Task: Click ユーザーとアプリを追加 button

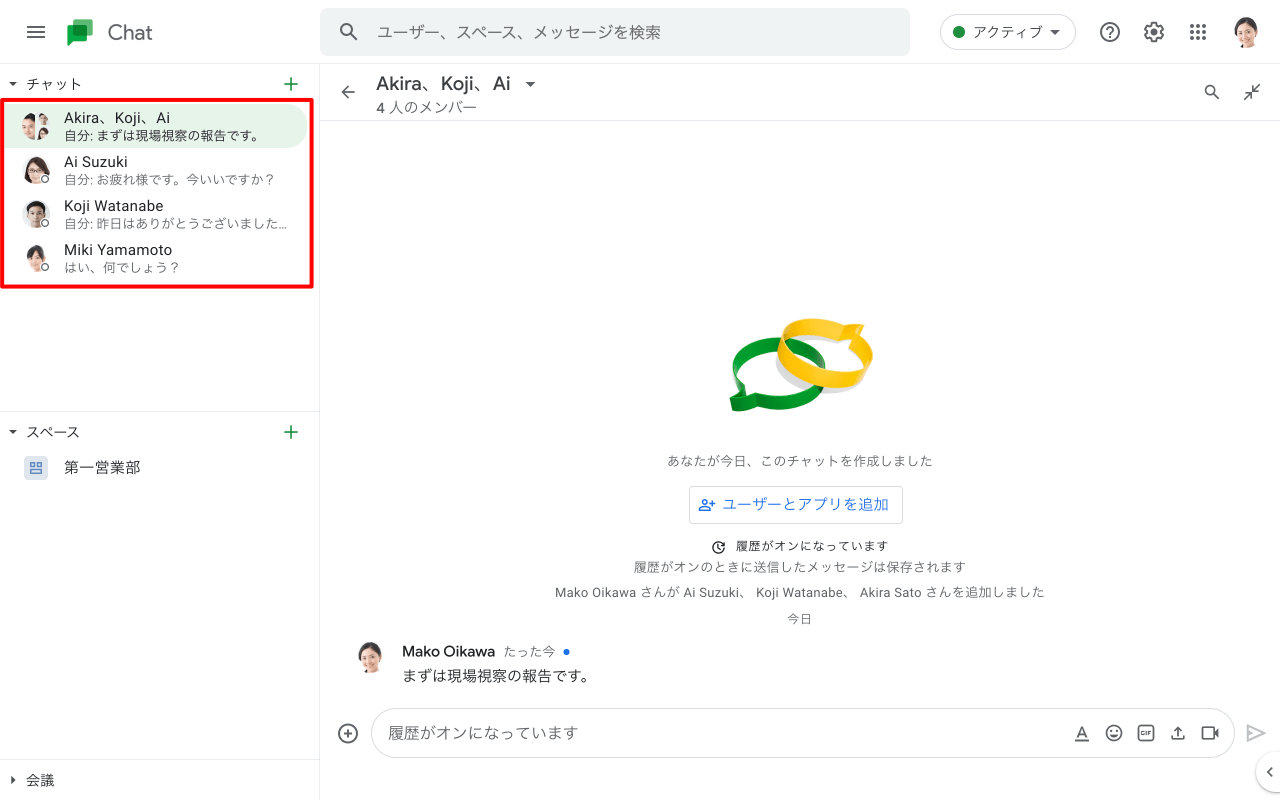Action: tap(796, 505)
